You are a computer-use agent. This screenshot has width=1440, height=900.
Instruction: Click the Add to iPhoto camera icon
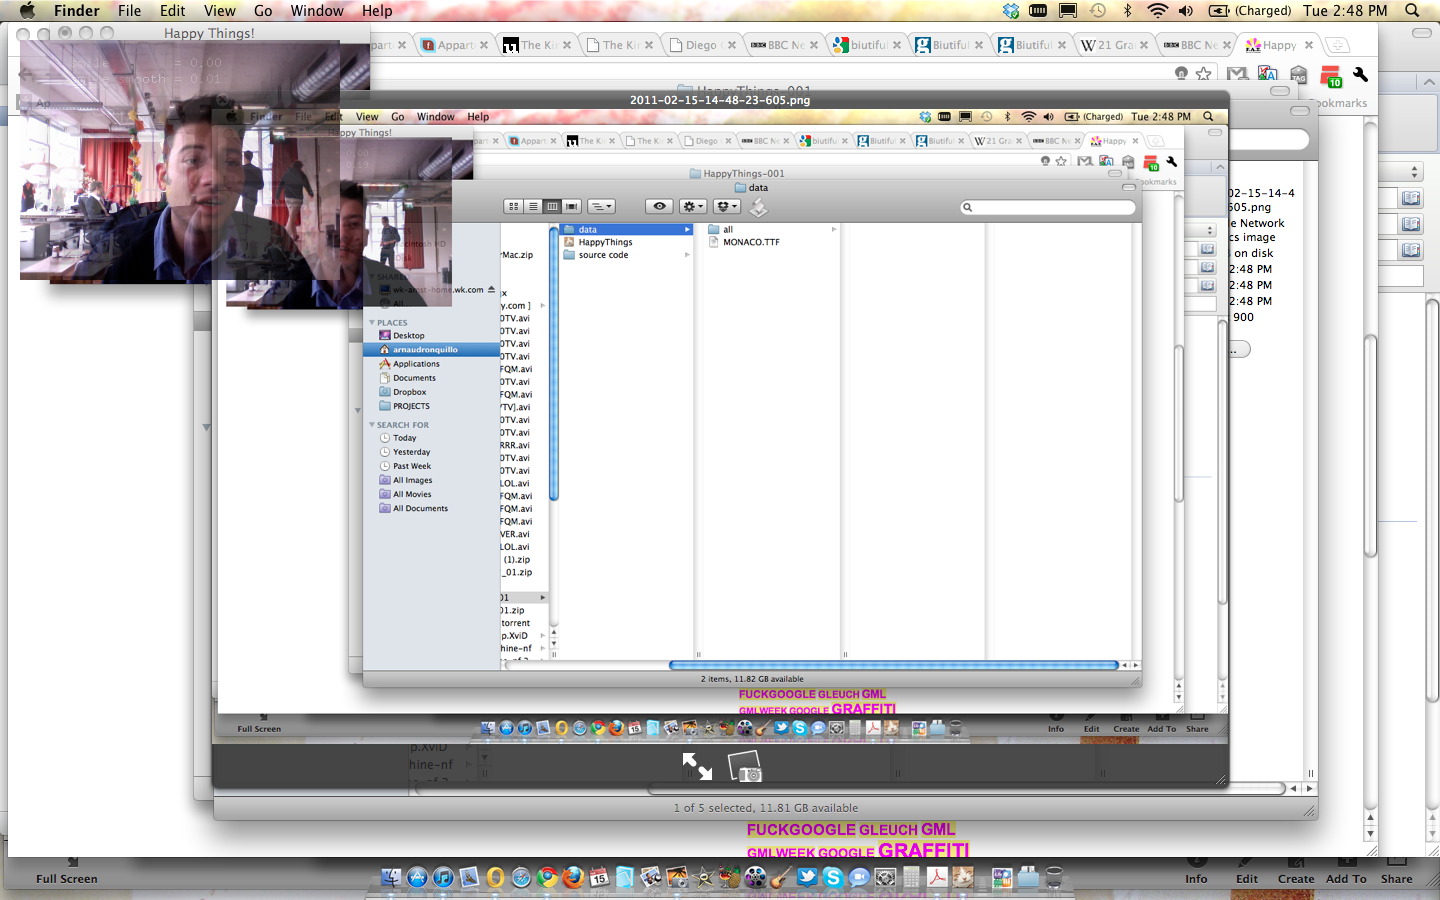(x=745, y=768)
